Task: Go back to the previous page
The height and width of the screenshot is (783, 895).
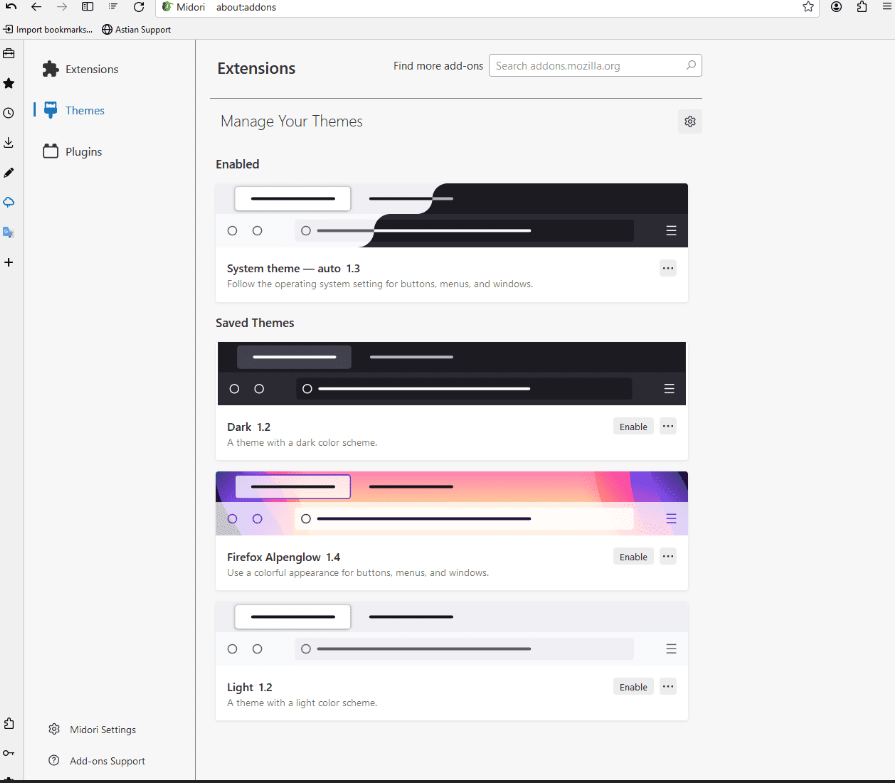Action: [x=36, y=7]
